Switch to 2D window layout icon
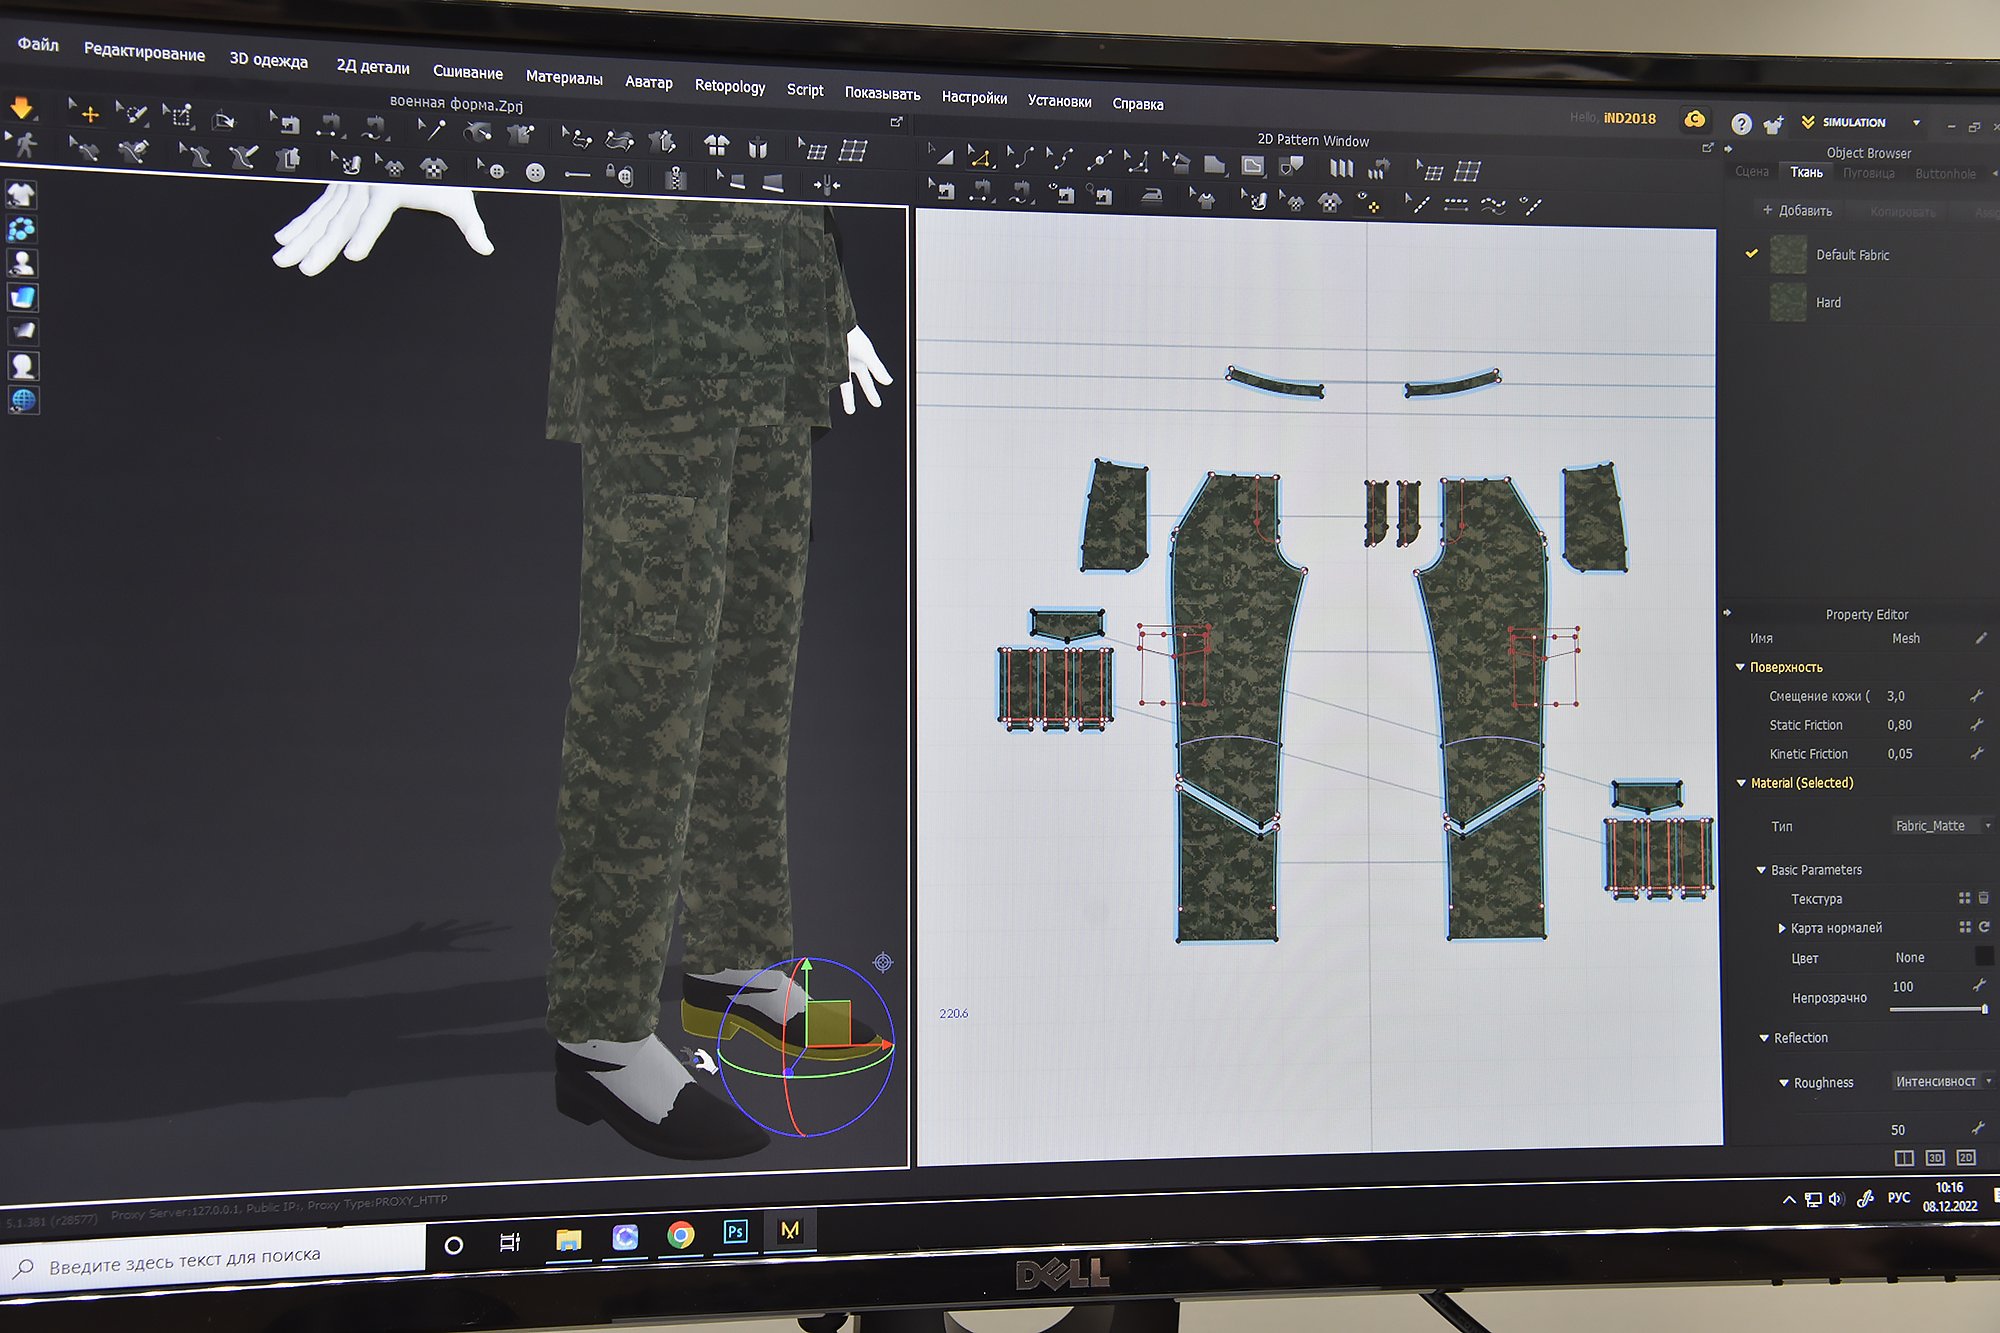 click(1966, 1158)
